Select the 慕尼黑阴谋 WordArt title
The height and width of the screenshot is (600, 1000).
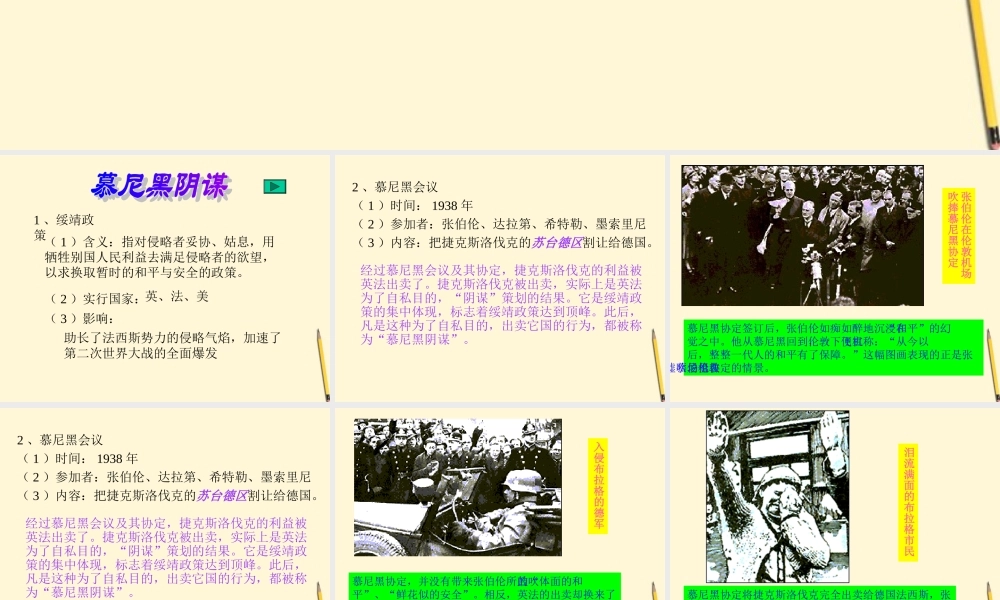pos(161,186)
